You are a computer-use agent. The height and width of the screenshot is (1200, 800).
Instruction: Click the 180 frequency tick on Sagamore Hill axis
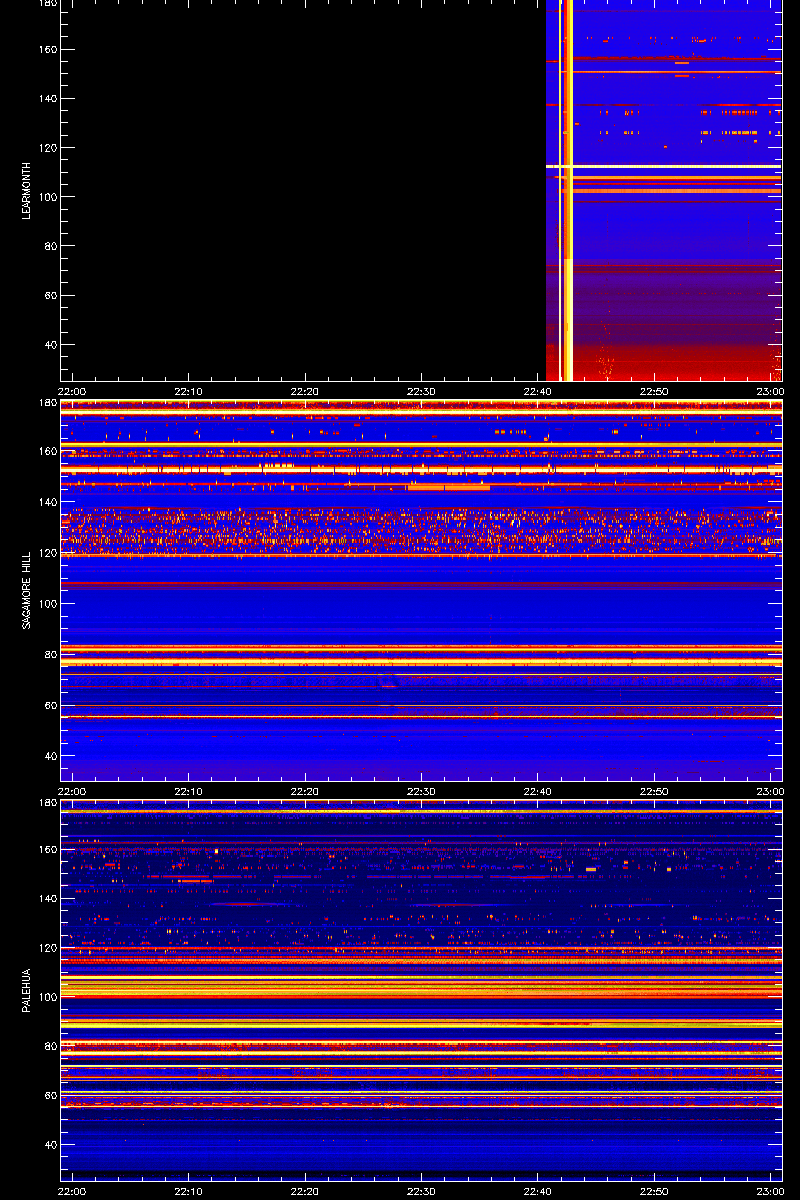click(x=48, y=403)
